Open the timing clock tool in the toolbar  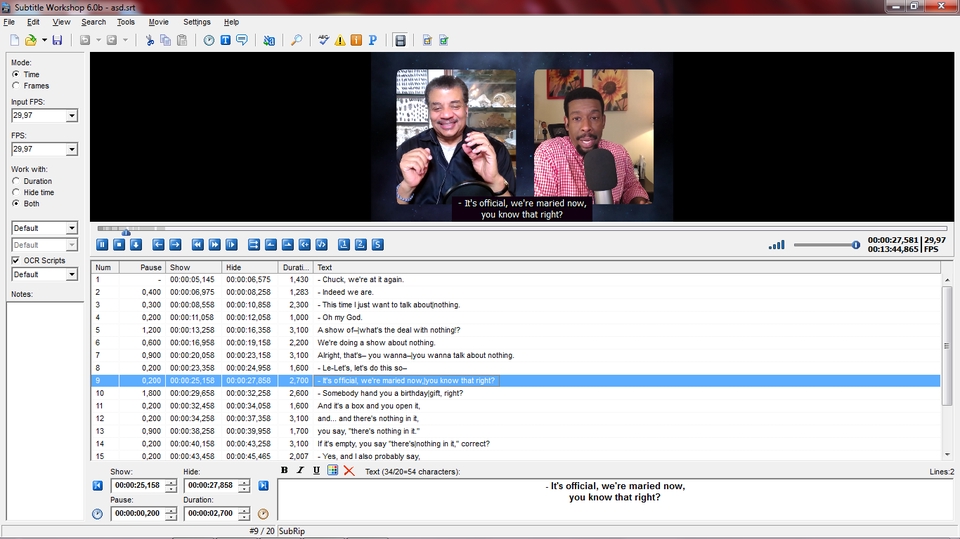[209, 40]
